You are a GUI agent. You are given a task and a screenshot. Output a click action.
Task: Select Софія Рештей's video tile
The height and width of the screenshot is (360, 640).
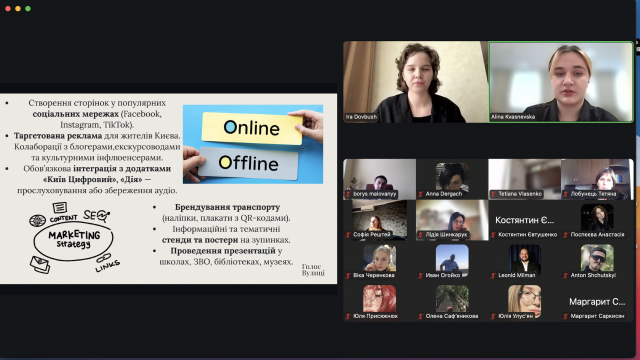pos(380,220)
